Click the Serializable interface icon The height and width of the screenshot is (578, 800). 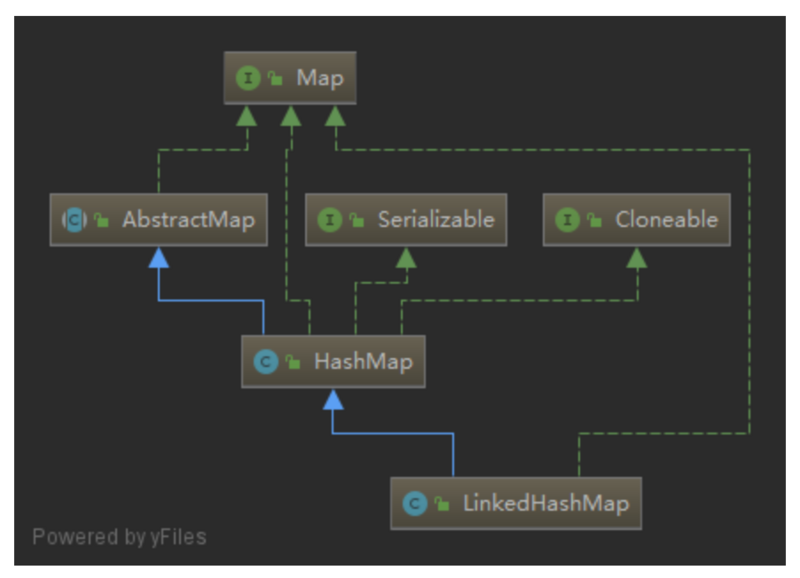point(331,220)
